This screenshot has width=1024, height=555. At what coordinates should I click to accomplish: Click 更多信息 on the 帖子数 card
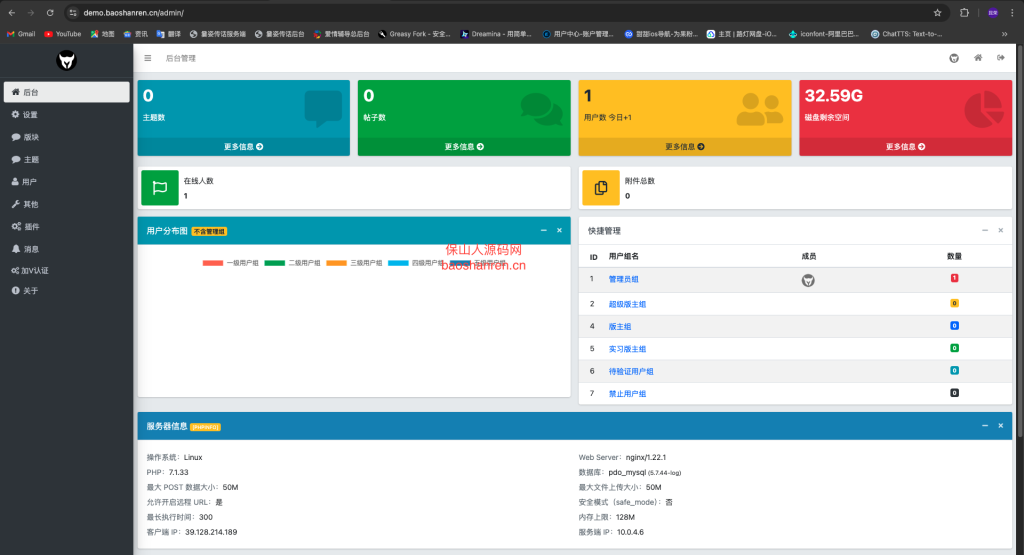(464, 147)
